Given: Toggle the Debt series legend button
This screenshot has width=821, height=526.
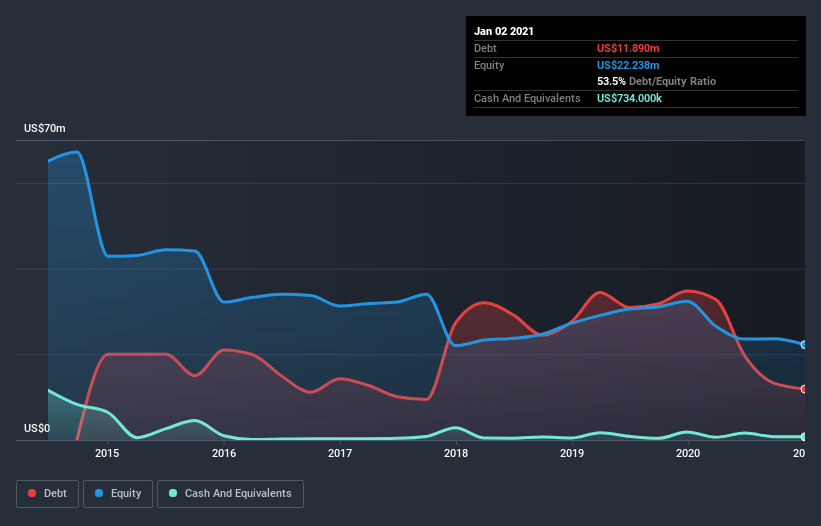Looking at the screenshot, I should pos(47,494).
